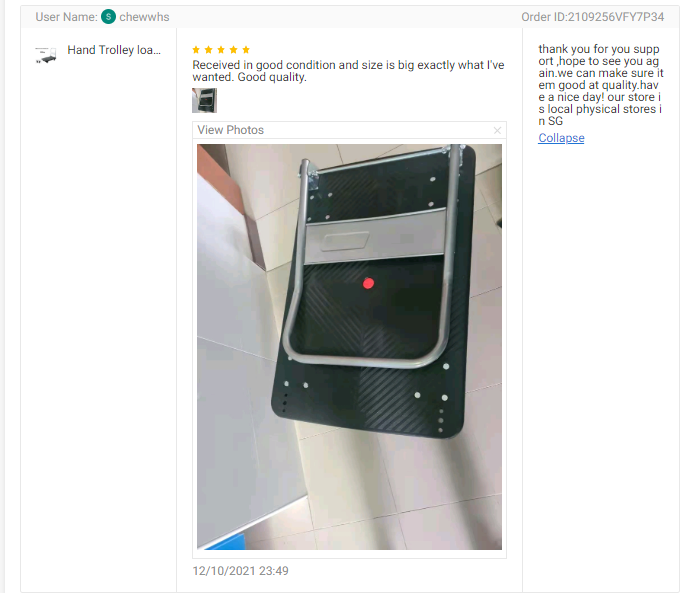This screenshot has height=593, width=695.
Task: Open the Hand Trolley loa... product title
Action: coord(114,50)
